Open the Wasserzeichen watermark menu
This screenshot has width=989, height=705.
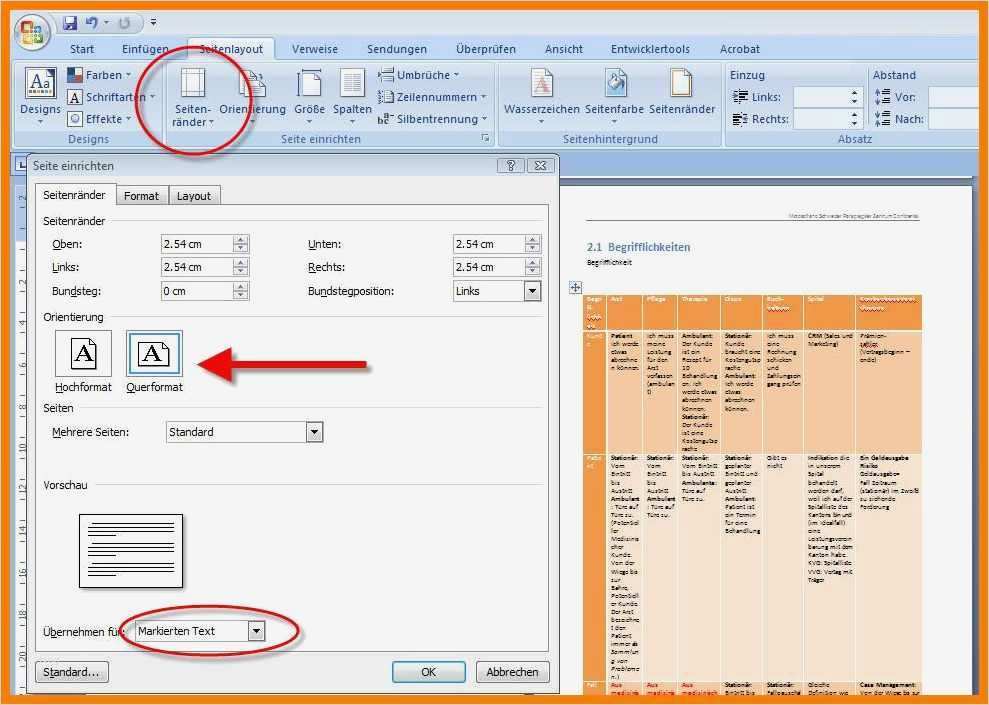pos(541,96)
